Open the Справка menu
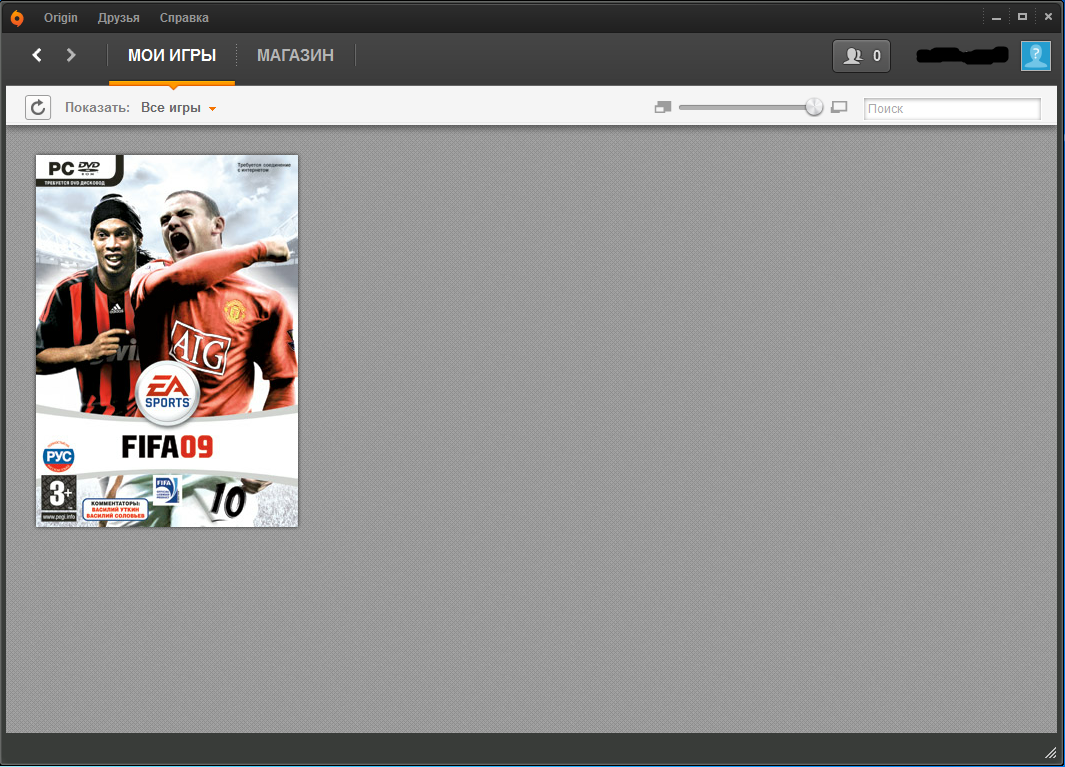This screenshot has width=1065, height=767. [184, 18]
